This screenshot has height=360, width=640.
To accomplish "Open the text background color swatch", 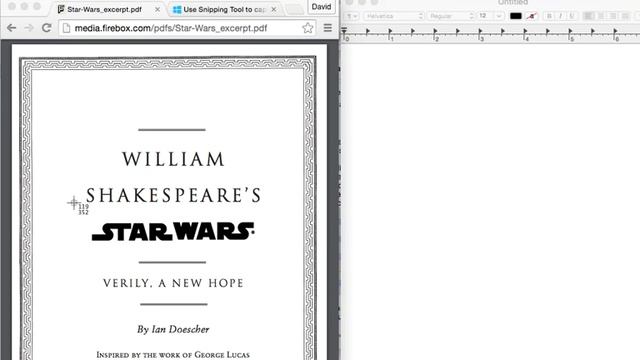I will click(x=531, y=16).
